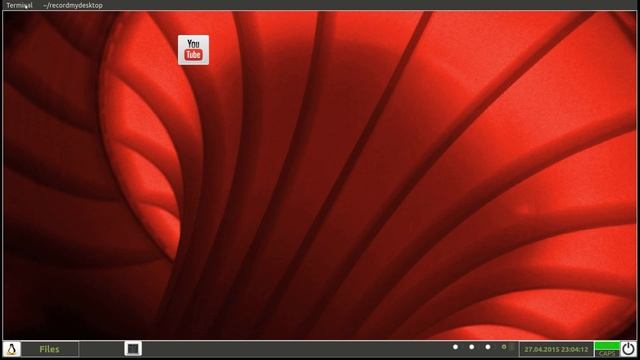Click the power button icon

[628, 349]
